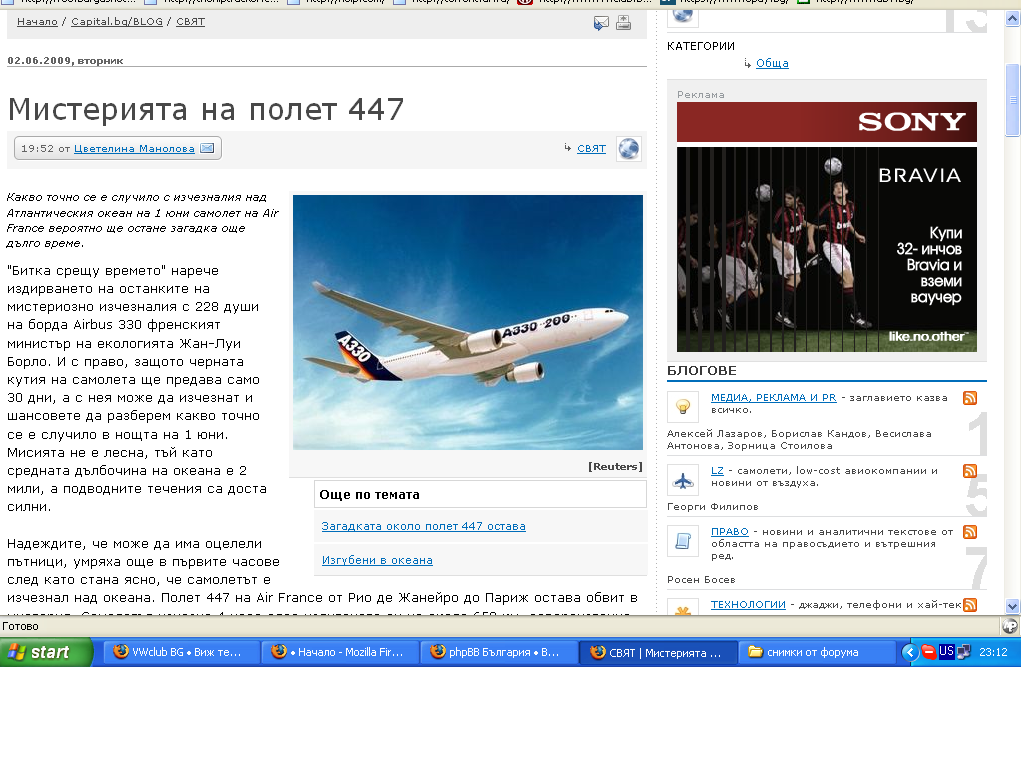Go to the Capital.bg/BLOG breadcrumb link
The width and height of the screenshot is (1024, 768).
click(x=117, y=22)
